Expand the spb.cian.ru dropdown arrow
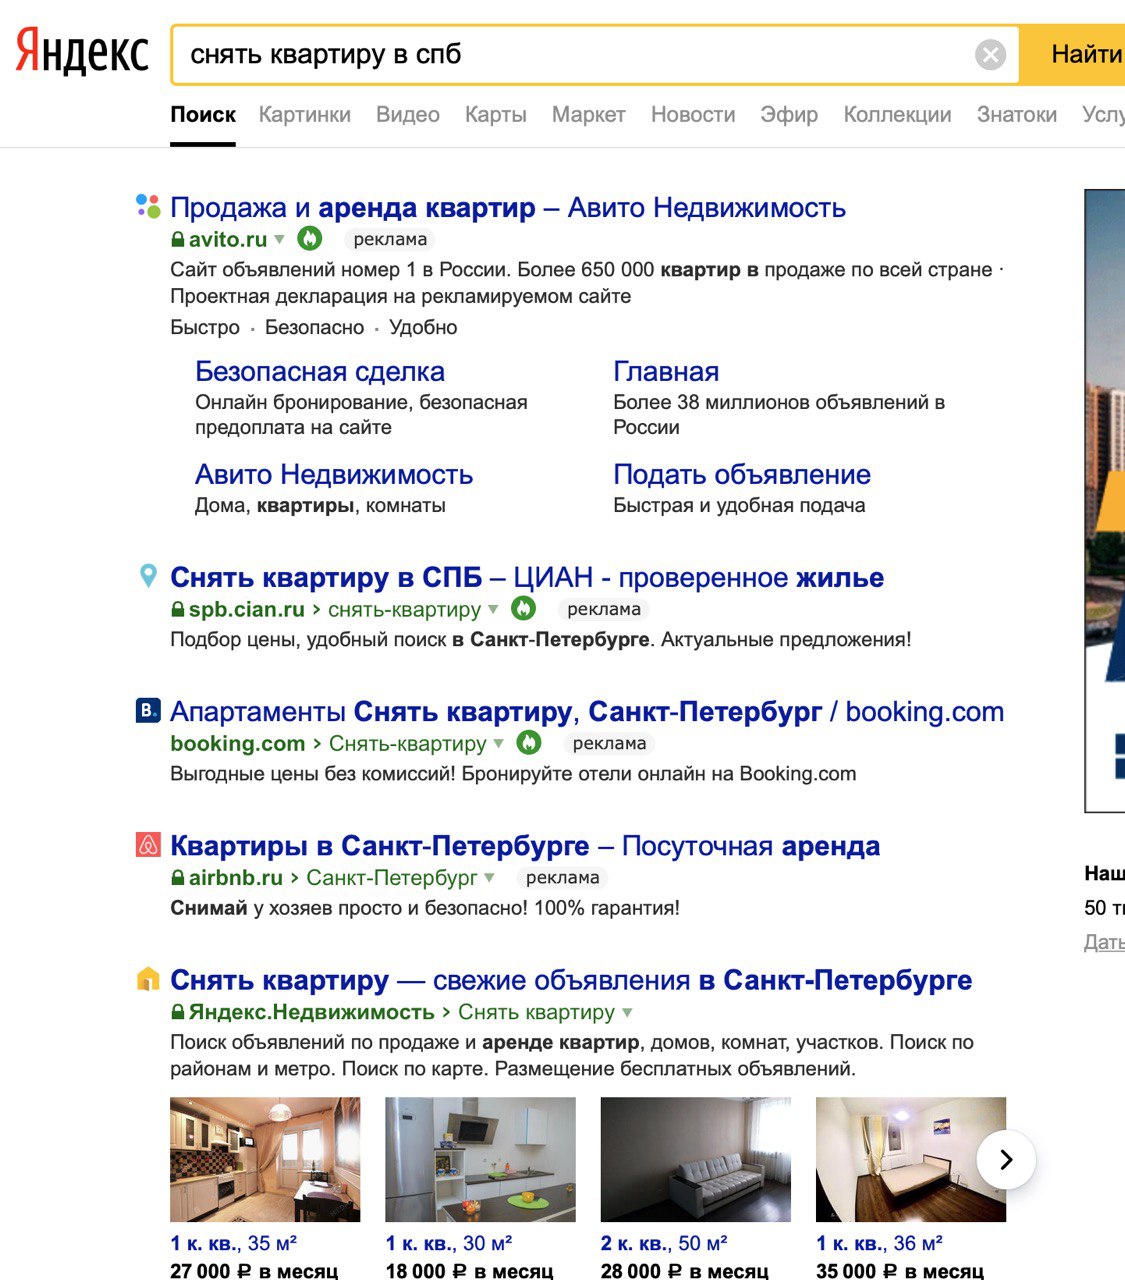The height and width of the screenshot is (1280, 1125). [492, 608]
